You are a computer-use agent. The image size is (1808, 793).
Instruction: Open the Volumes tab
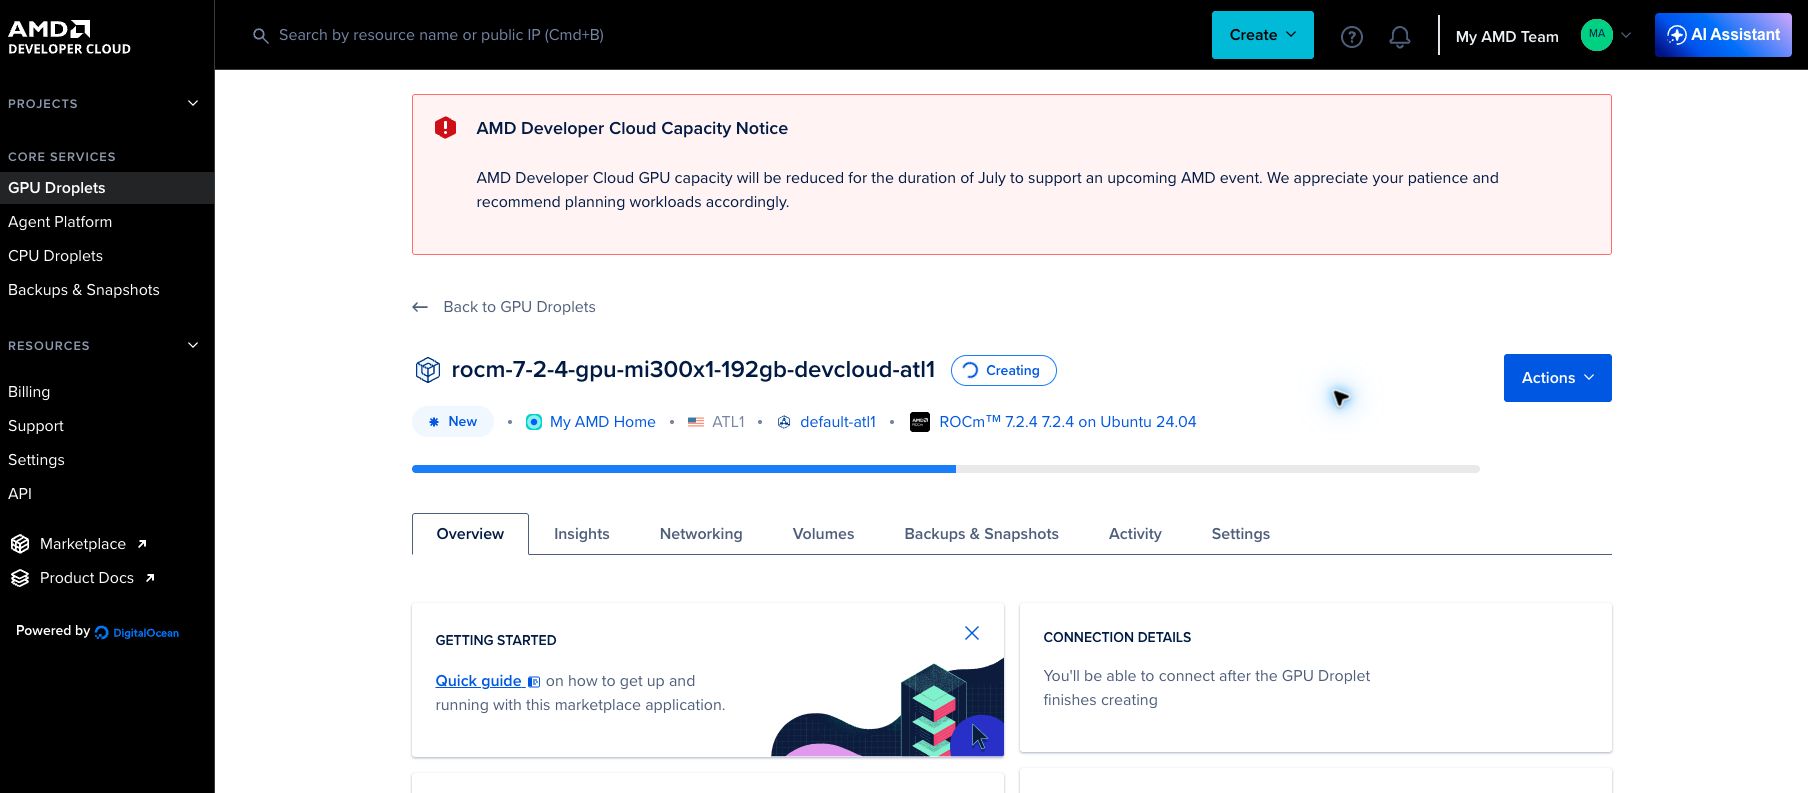[x=823, y=534]
